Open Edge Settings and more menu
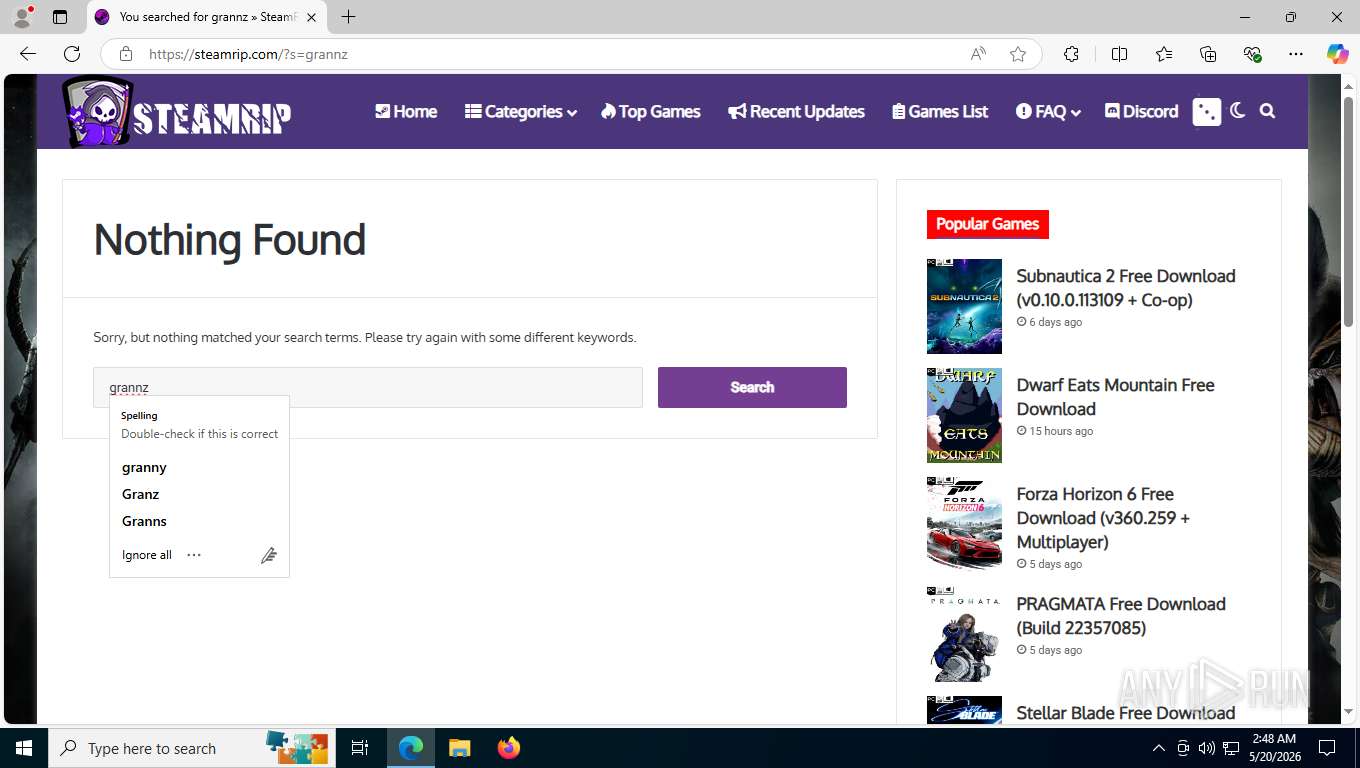Image resolution: width=1360 pixels, height=768 pixels. pos(1296,54)
